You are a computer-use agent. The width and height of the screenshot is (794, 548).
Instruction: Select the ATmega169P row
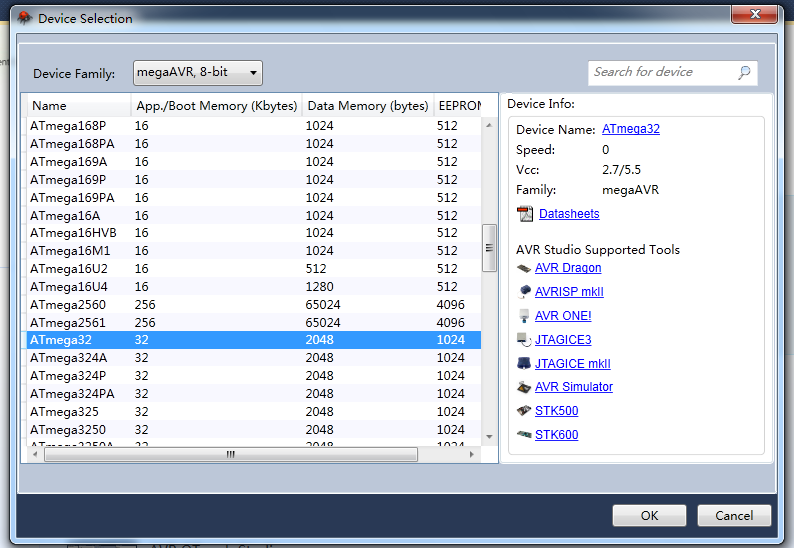(x=253, y=180)
